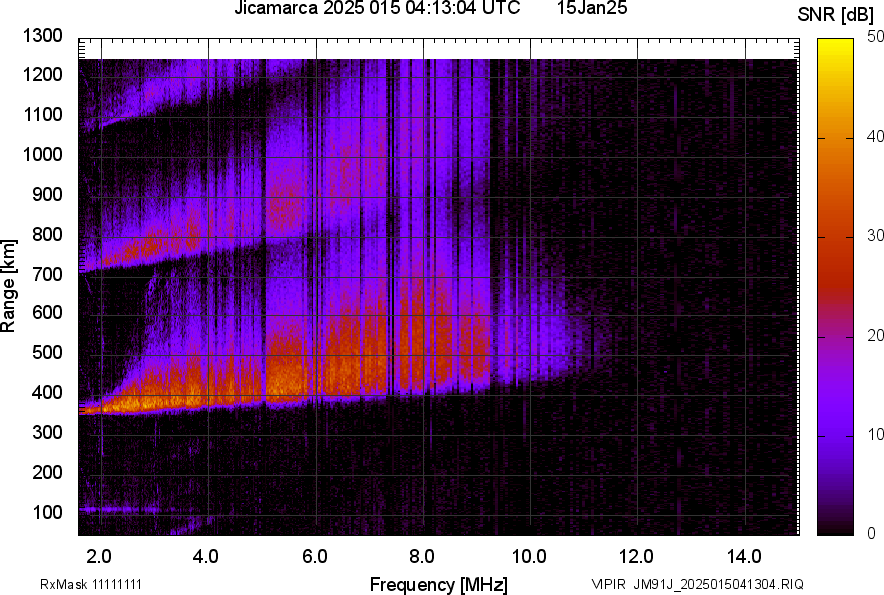The image size is (884, 595).
Task: Click the 10 dB colorbar tick label
Action: click(876, 435)
